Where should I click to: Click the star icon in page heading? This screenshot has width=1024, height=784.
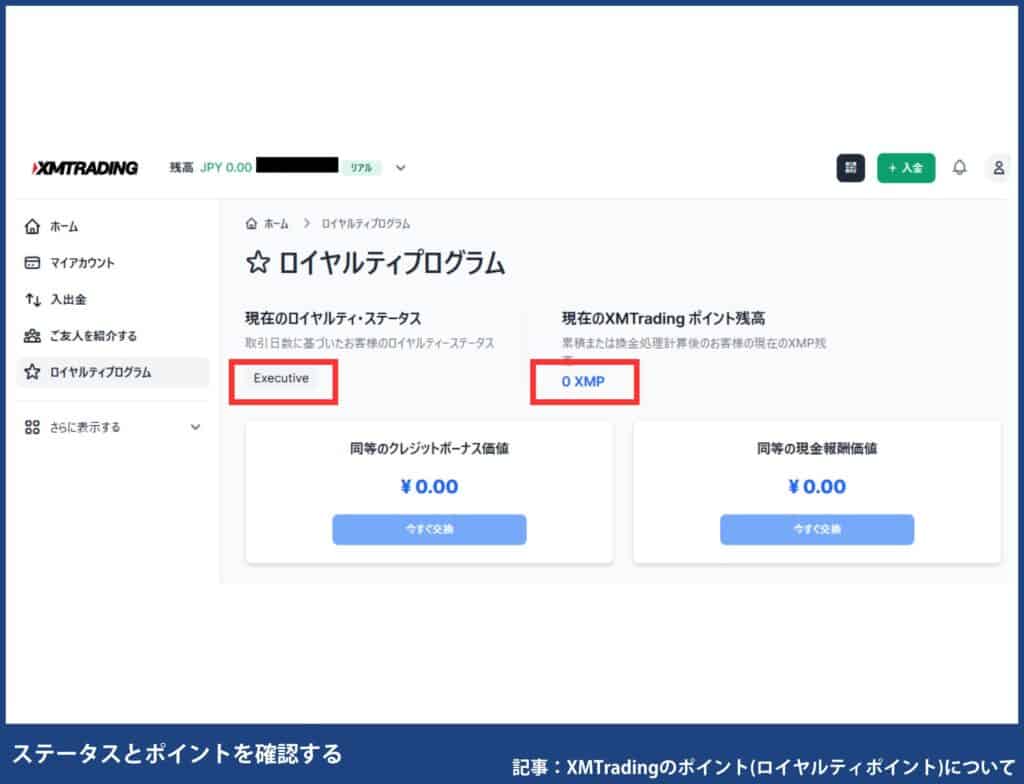pyautogui.click(x=258, y=263)
